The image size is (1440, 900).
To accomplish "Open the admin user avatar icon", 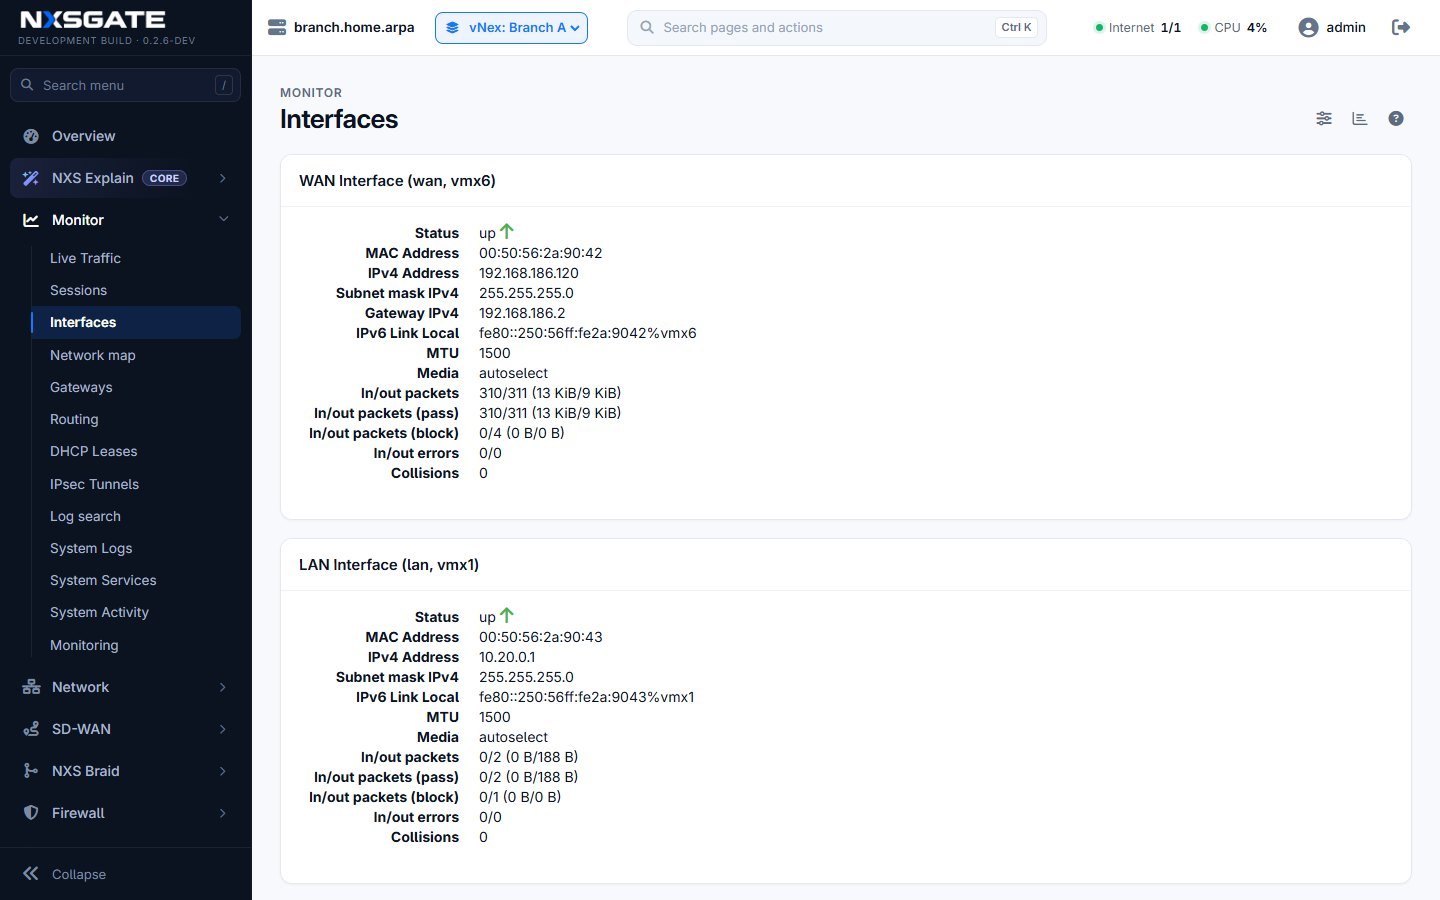I will click(1308, 27).
